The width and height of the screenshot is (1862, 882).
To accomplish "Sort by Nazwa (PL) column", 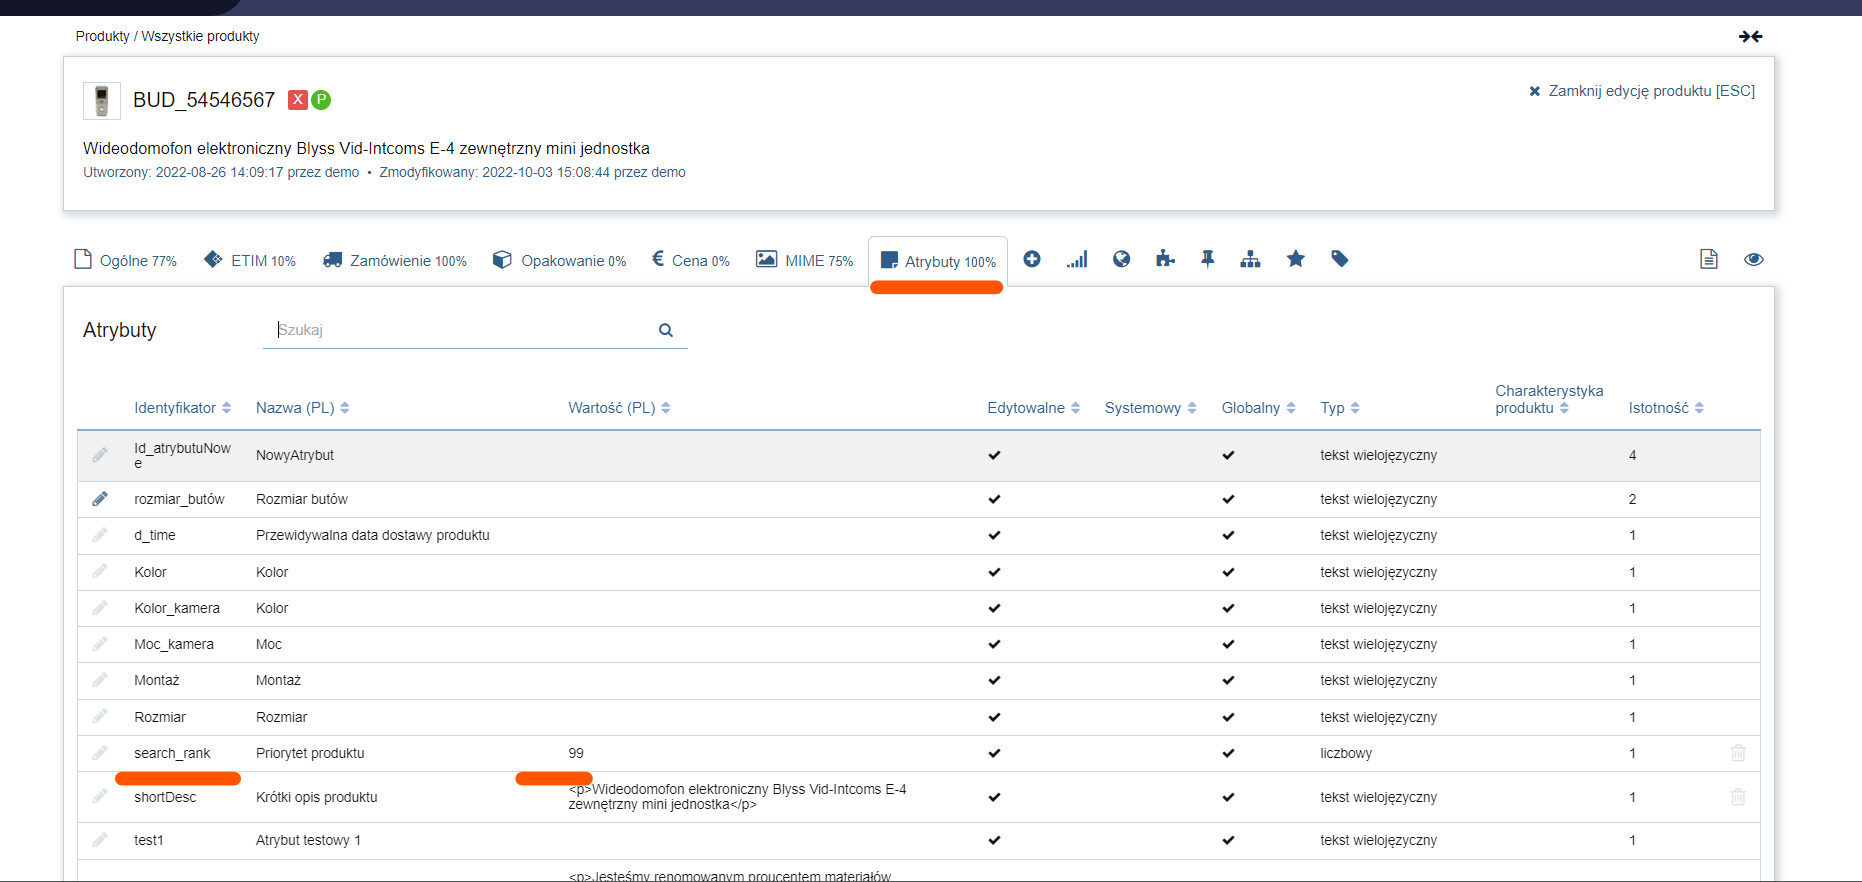I will 302,408.
